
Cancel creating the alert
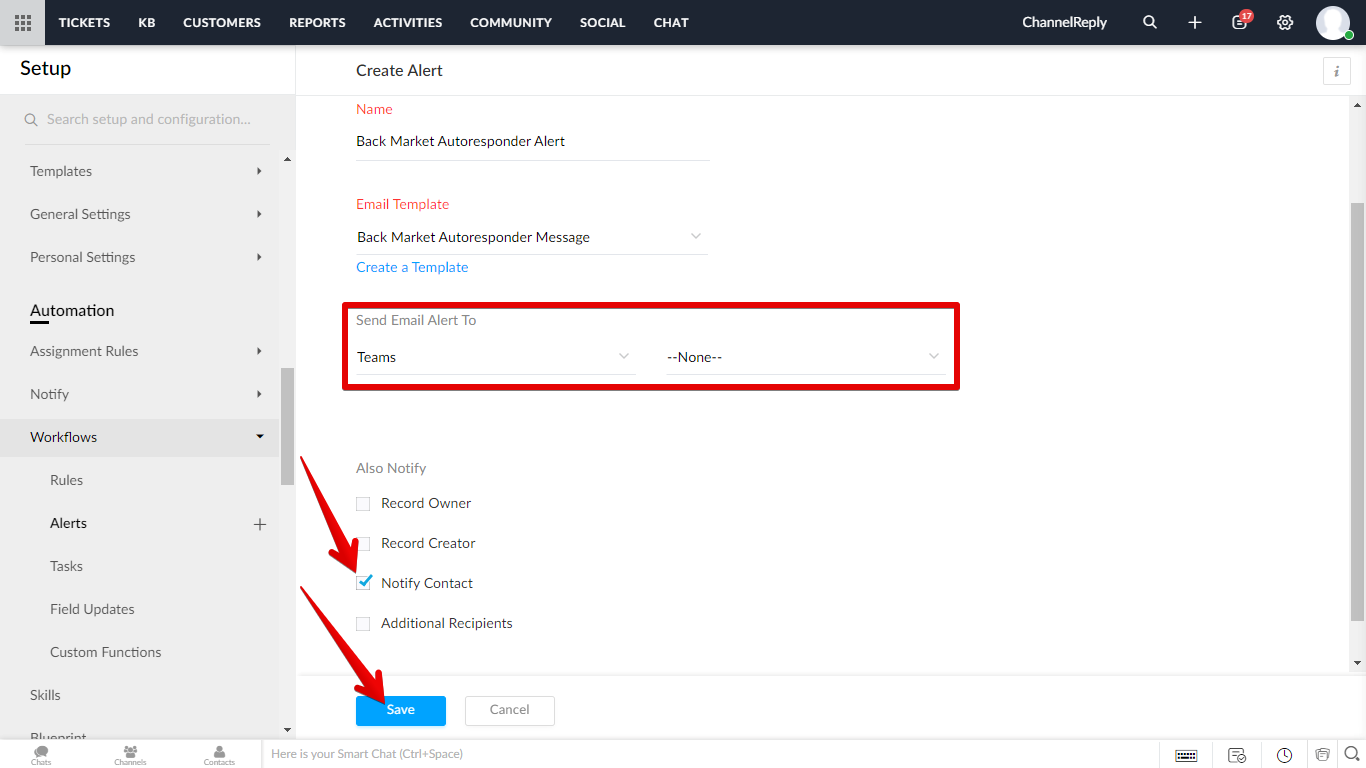click(x=510, y=710)
